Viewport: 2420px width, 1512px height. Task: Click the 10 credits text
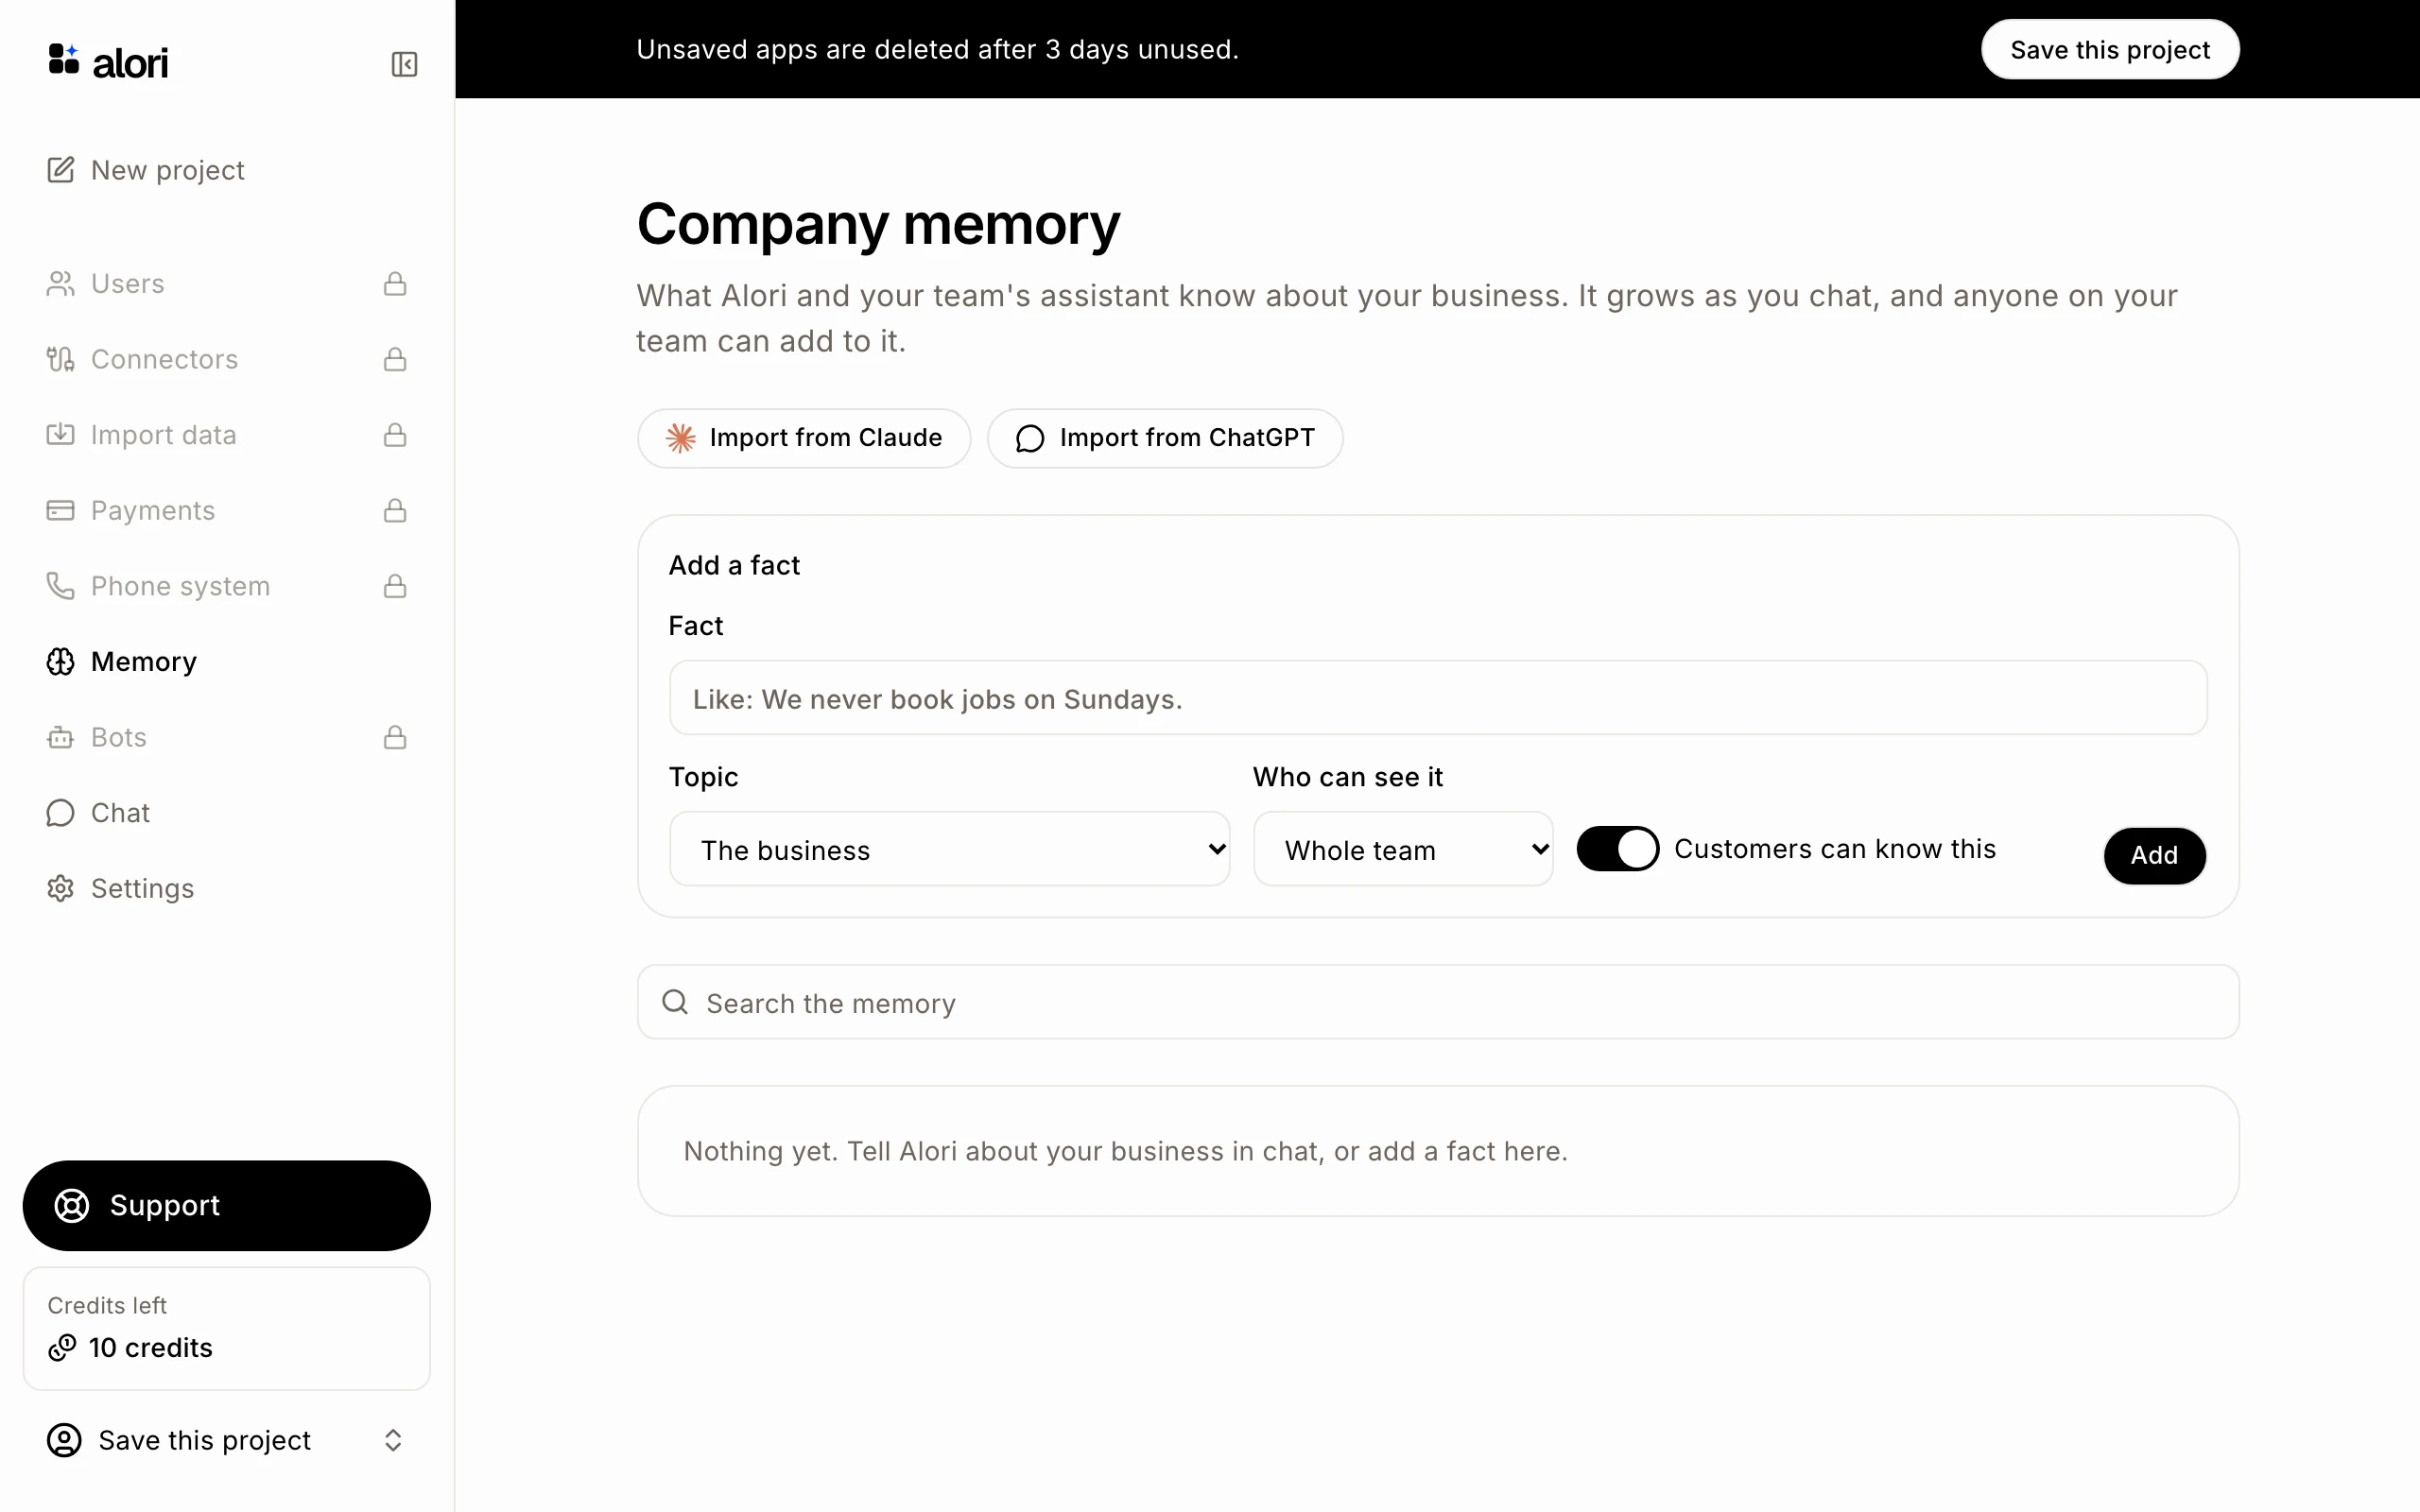[x=151, y=1348]
